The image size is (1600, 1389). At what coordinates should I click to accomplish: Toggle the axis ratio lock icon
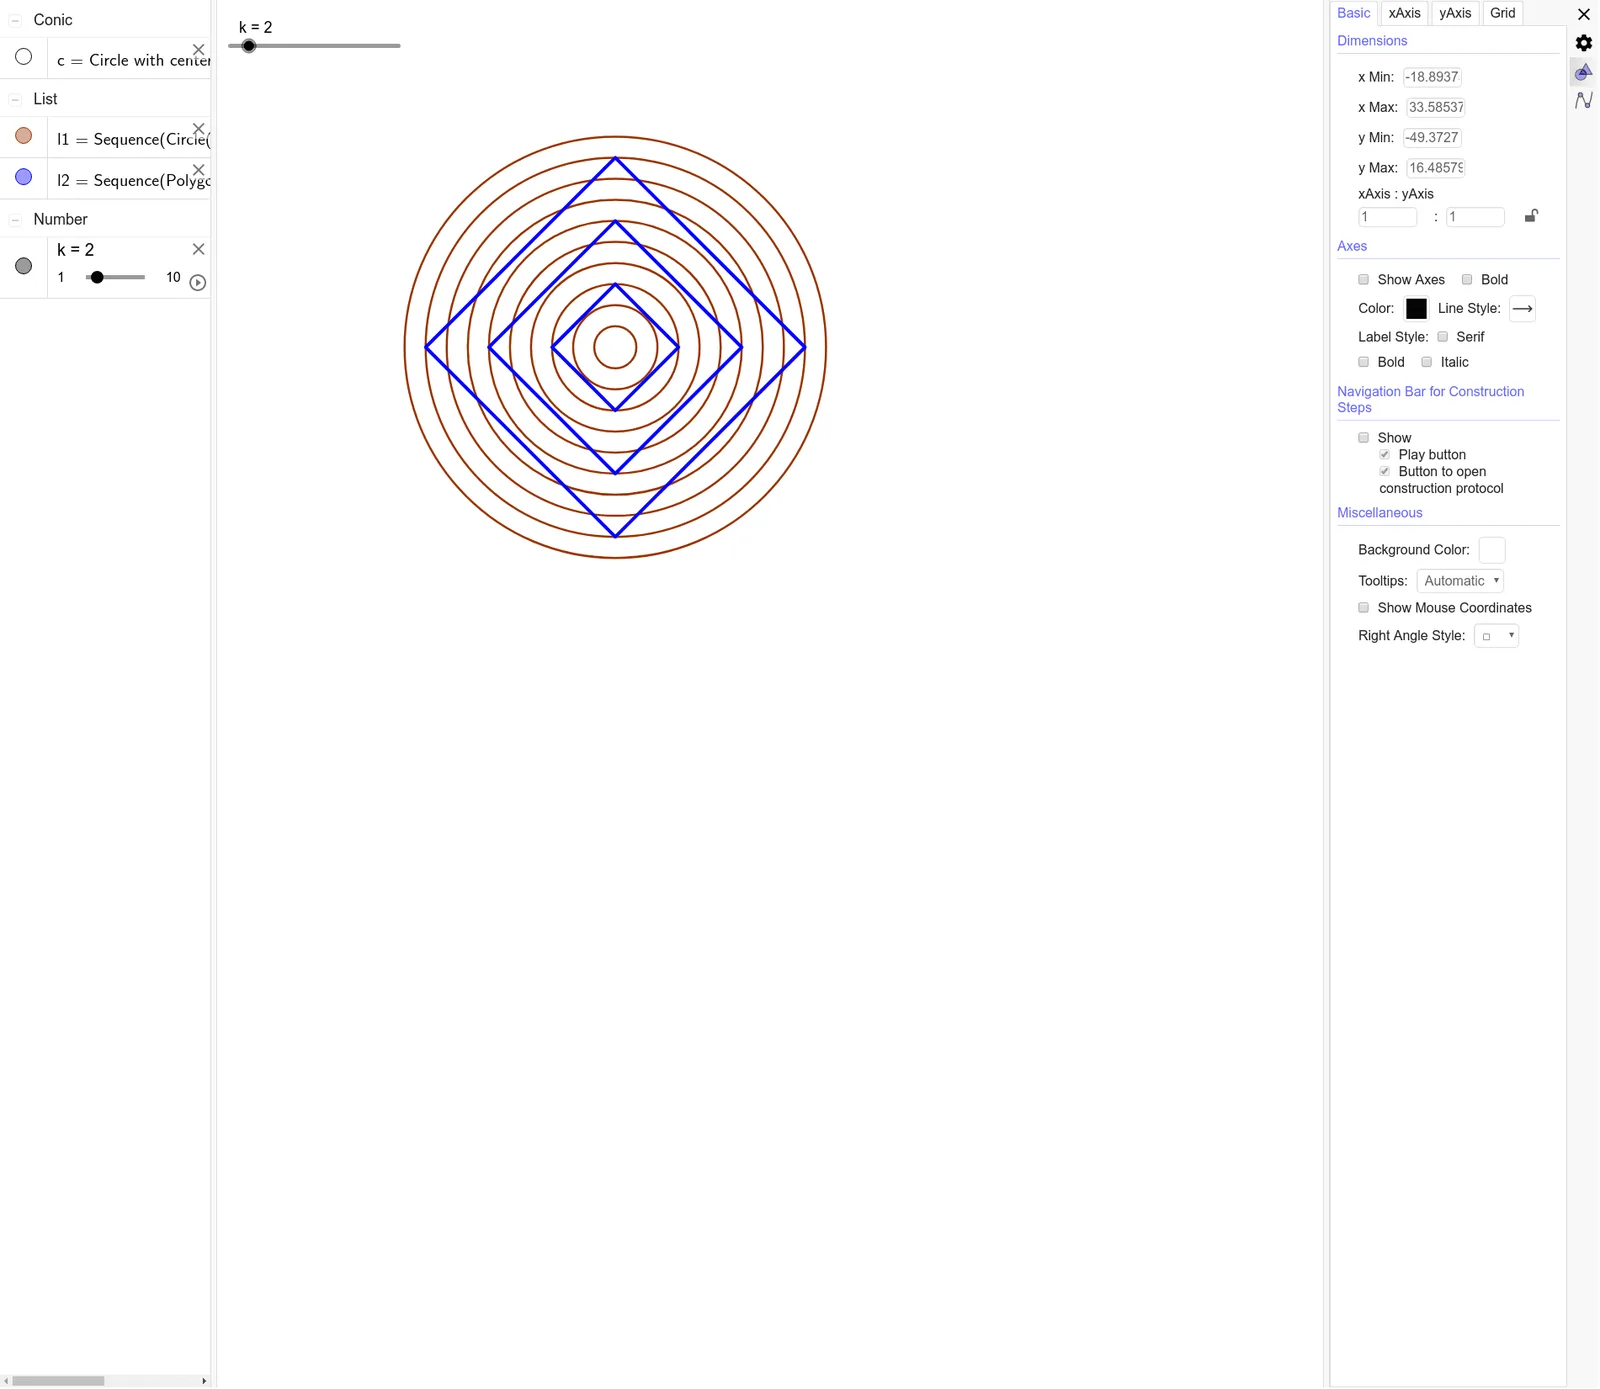pyautogui.click(x=1531, y=215)
